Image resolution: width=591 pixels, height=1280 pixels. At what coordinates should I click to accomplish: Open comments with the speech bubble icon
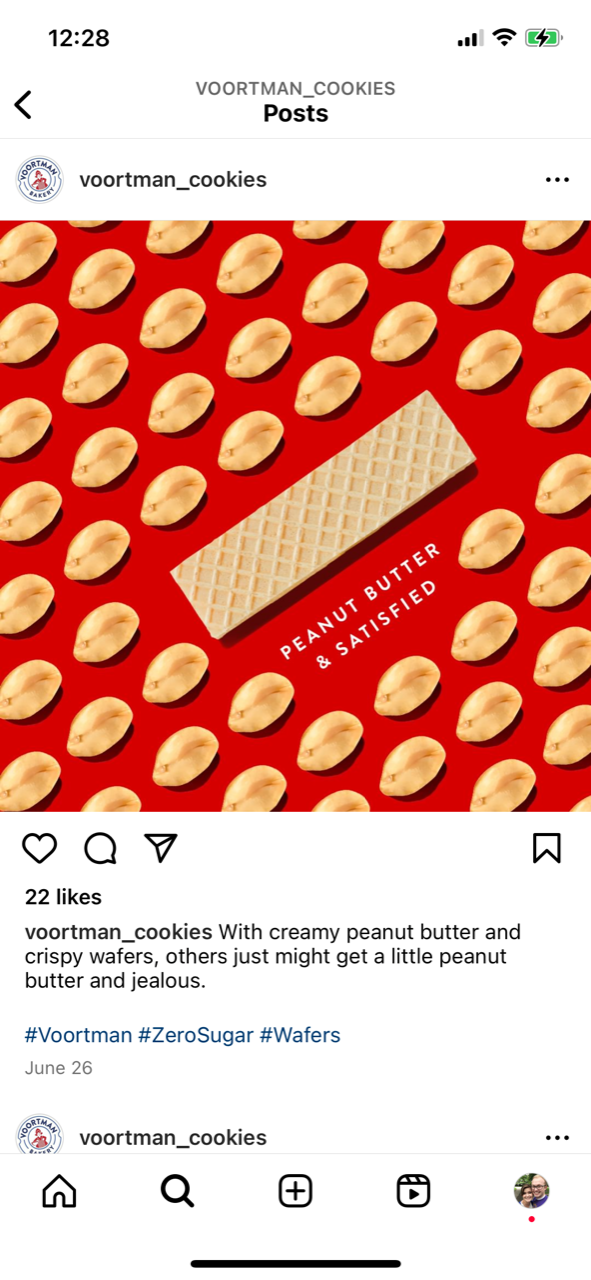pos(100,848)
